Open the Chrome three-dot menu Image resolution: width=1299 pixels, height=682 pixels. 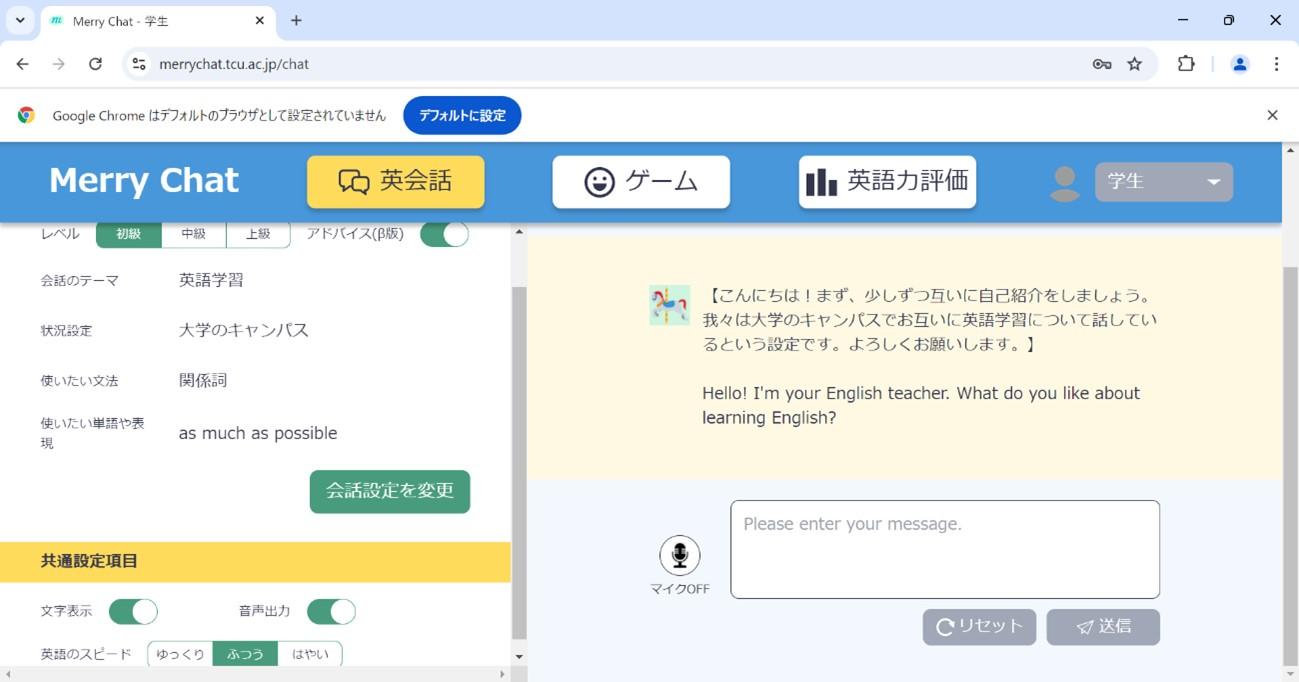point(1276,64)
